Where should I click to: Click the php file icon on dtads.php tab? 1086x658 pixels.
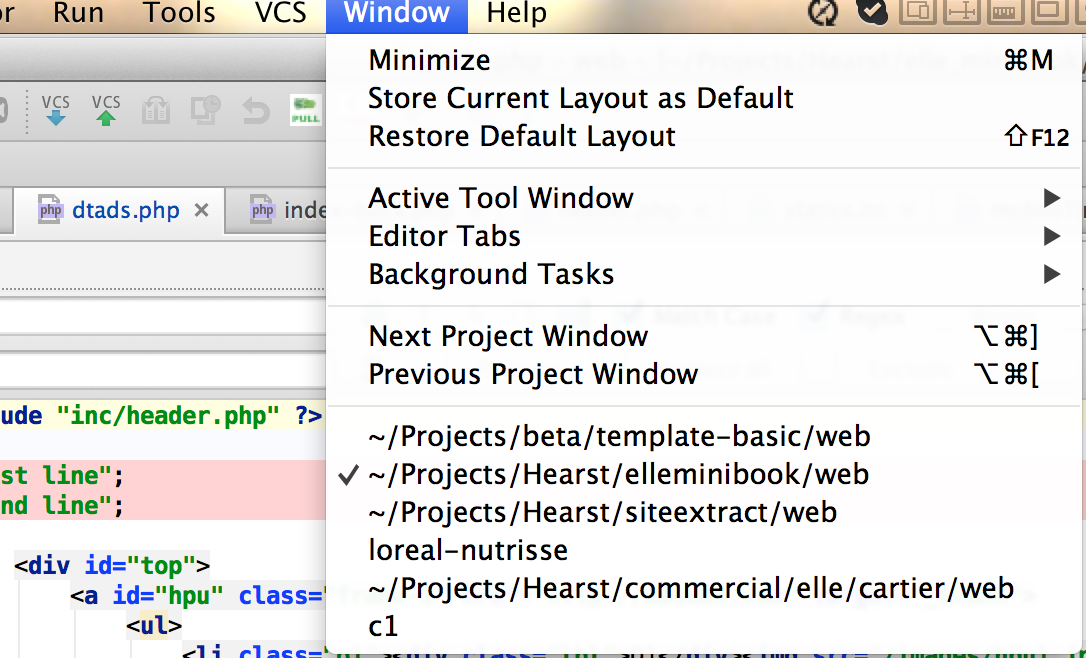pyautogui.click(x=51, y=210)
